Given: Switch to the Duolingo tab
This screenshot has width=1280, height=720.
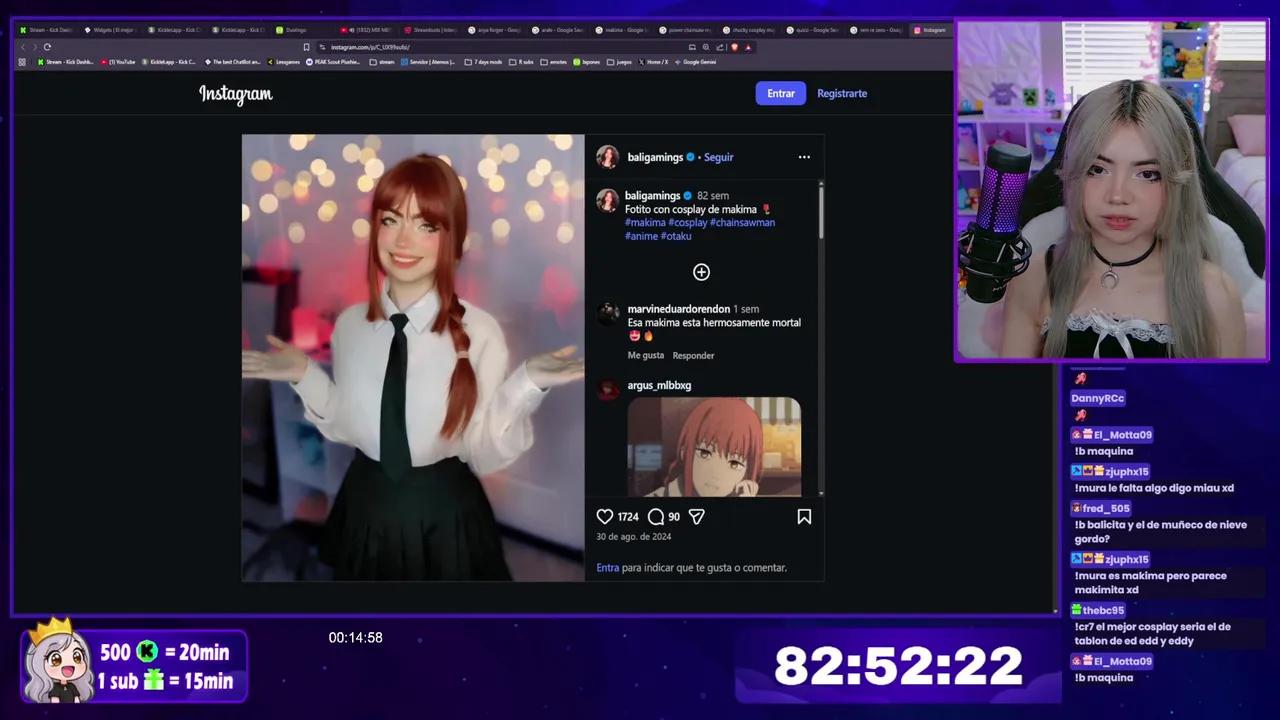Looking at the screenshot, I should click(301, 30).
